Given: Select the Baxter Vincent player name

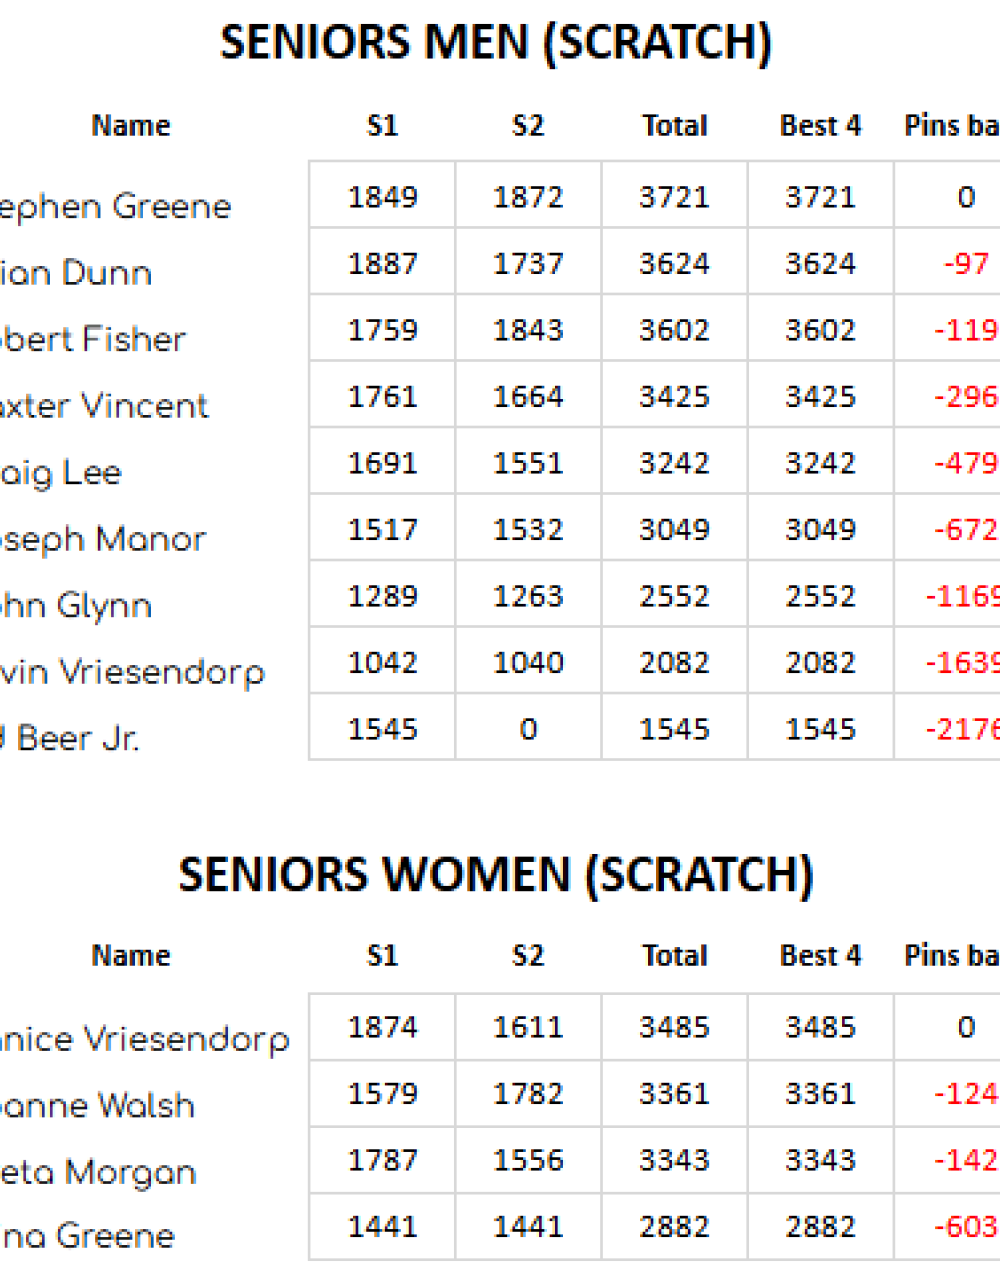Looking at the screenshot, I should pyautogui.click(x=105, y=406).
